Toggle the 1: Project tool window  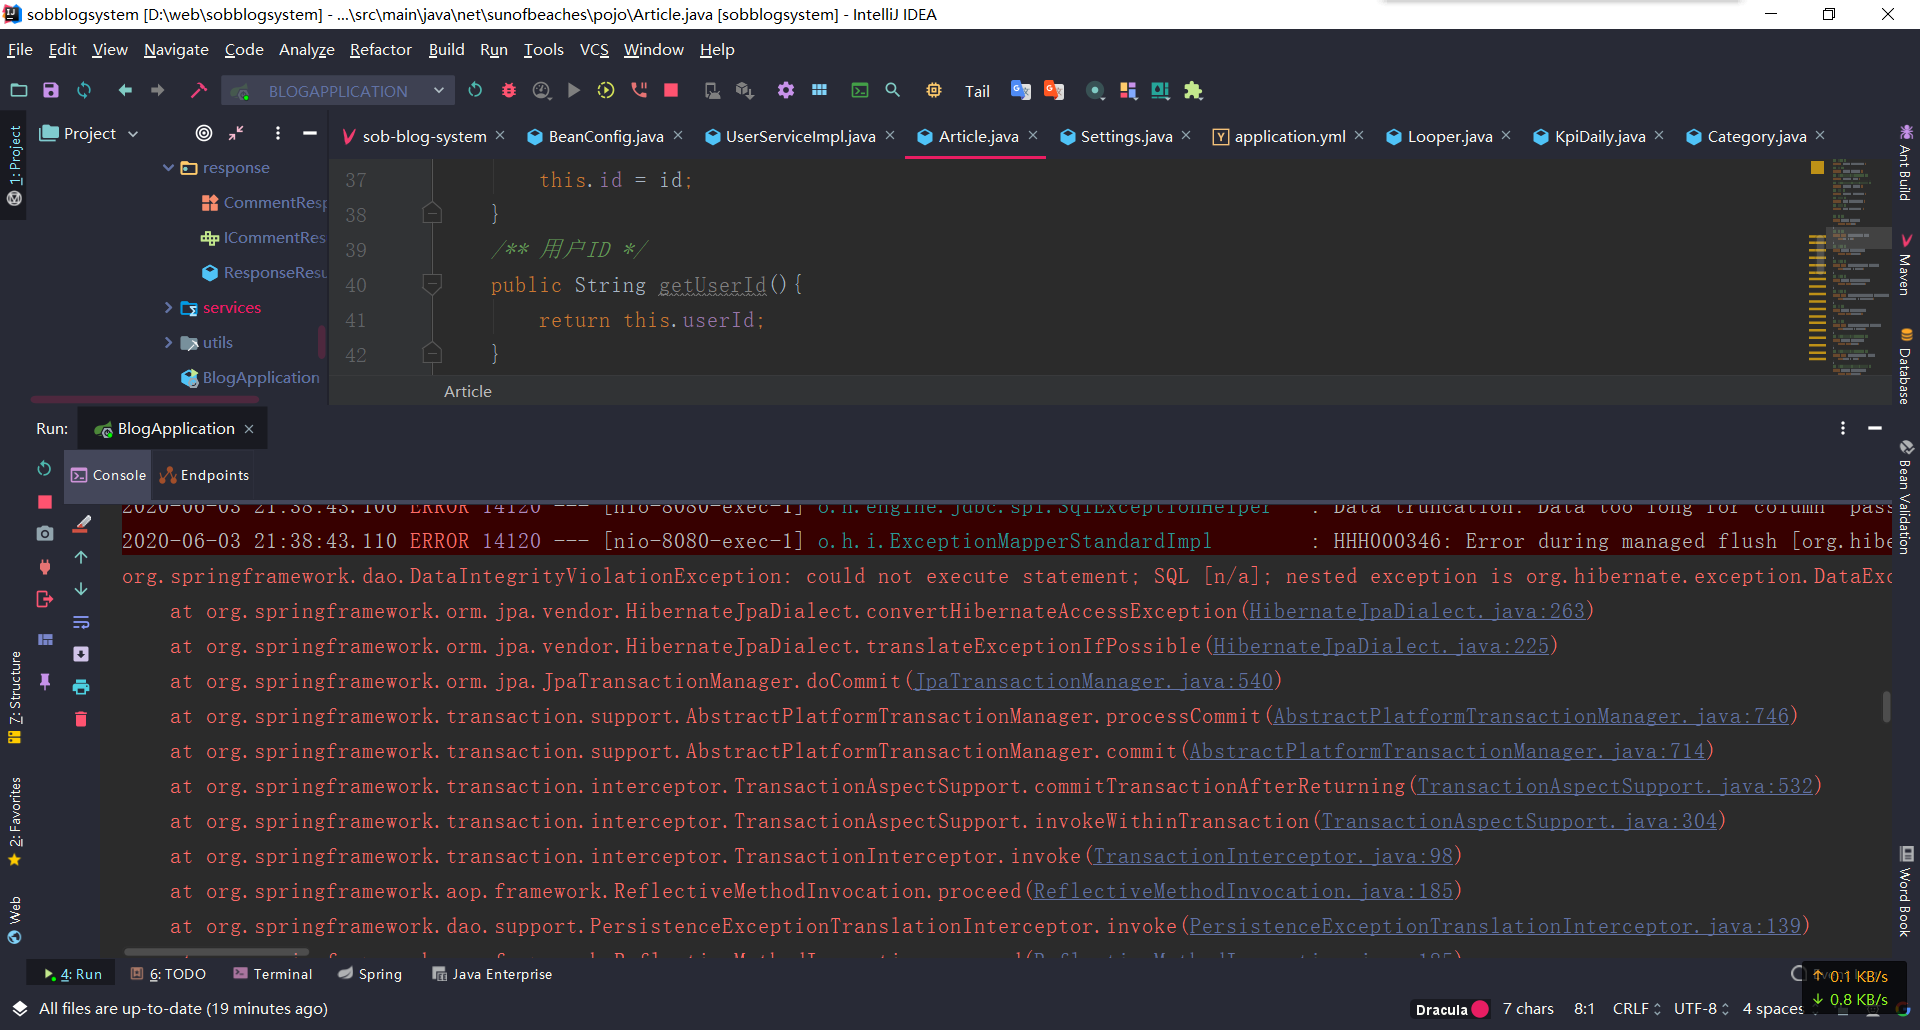pyautogui.click(x=14, y=165)
